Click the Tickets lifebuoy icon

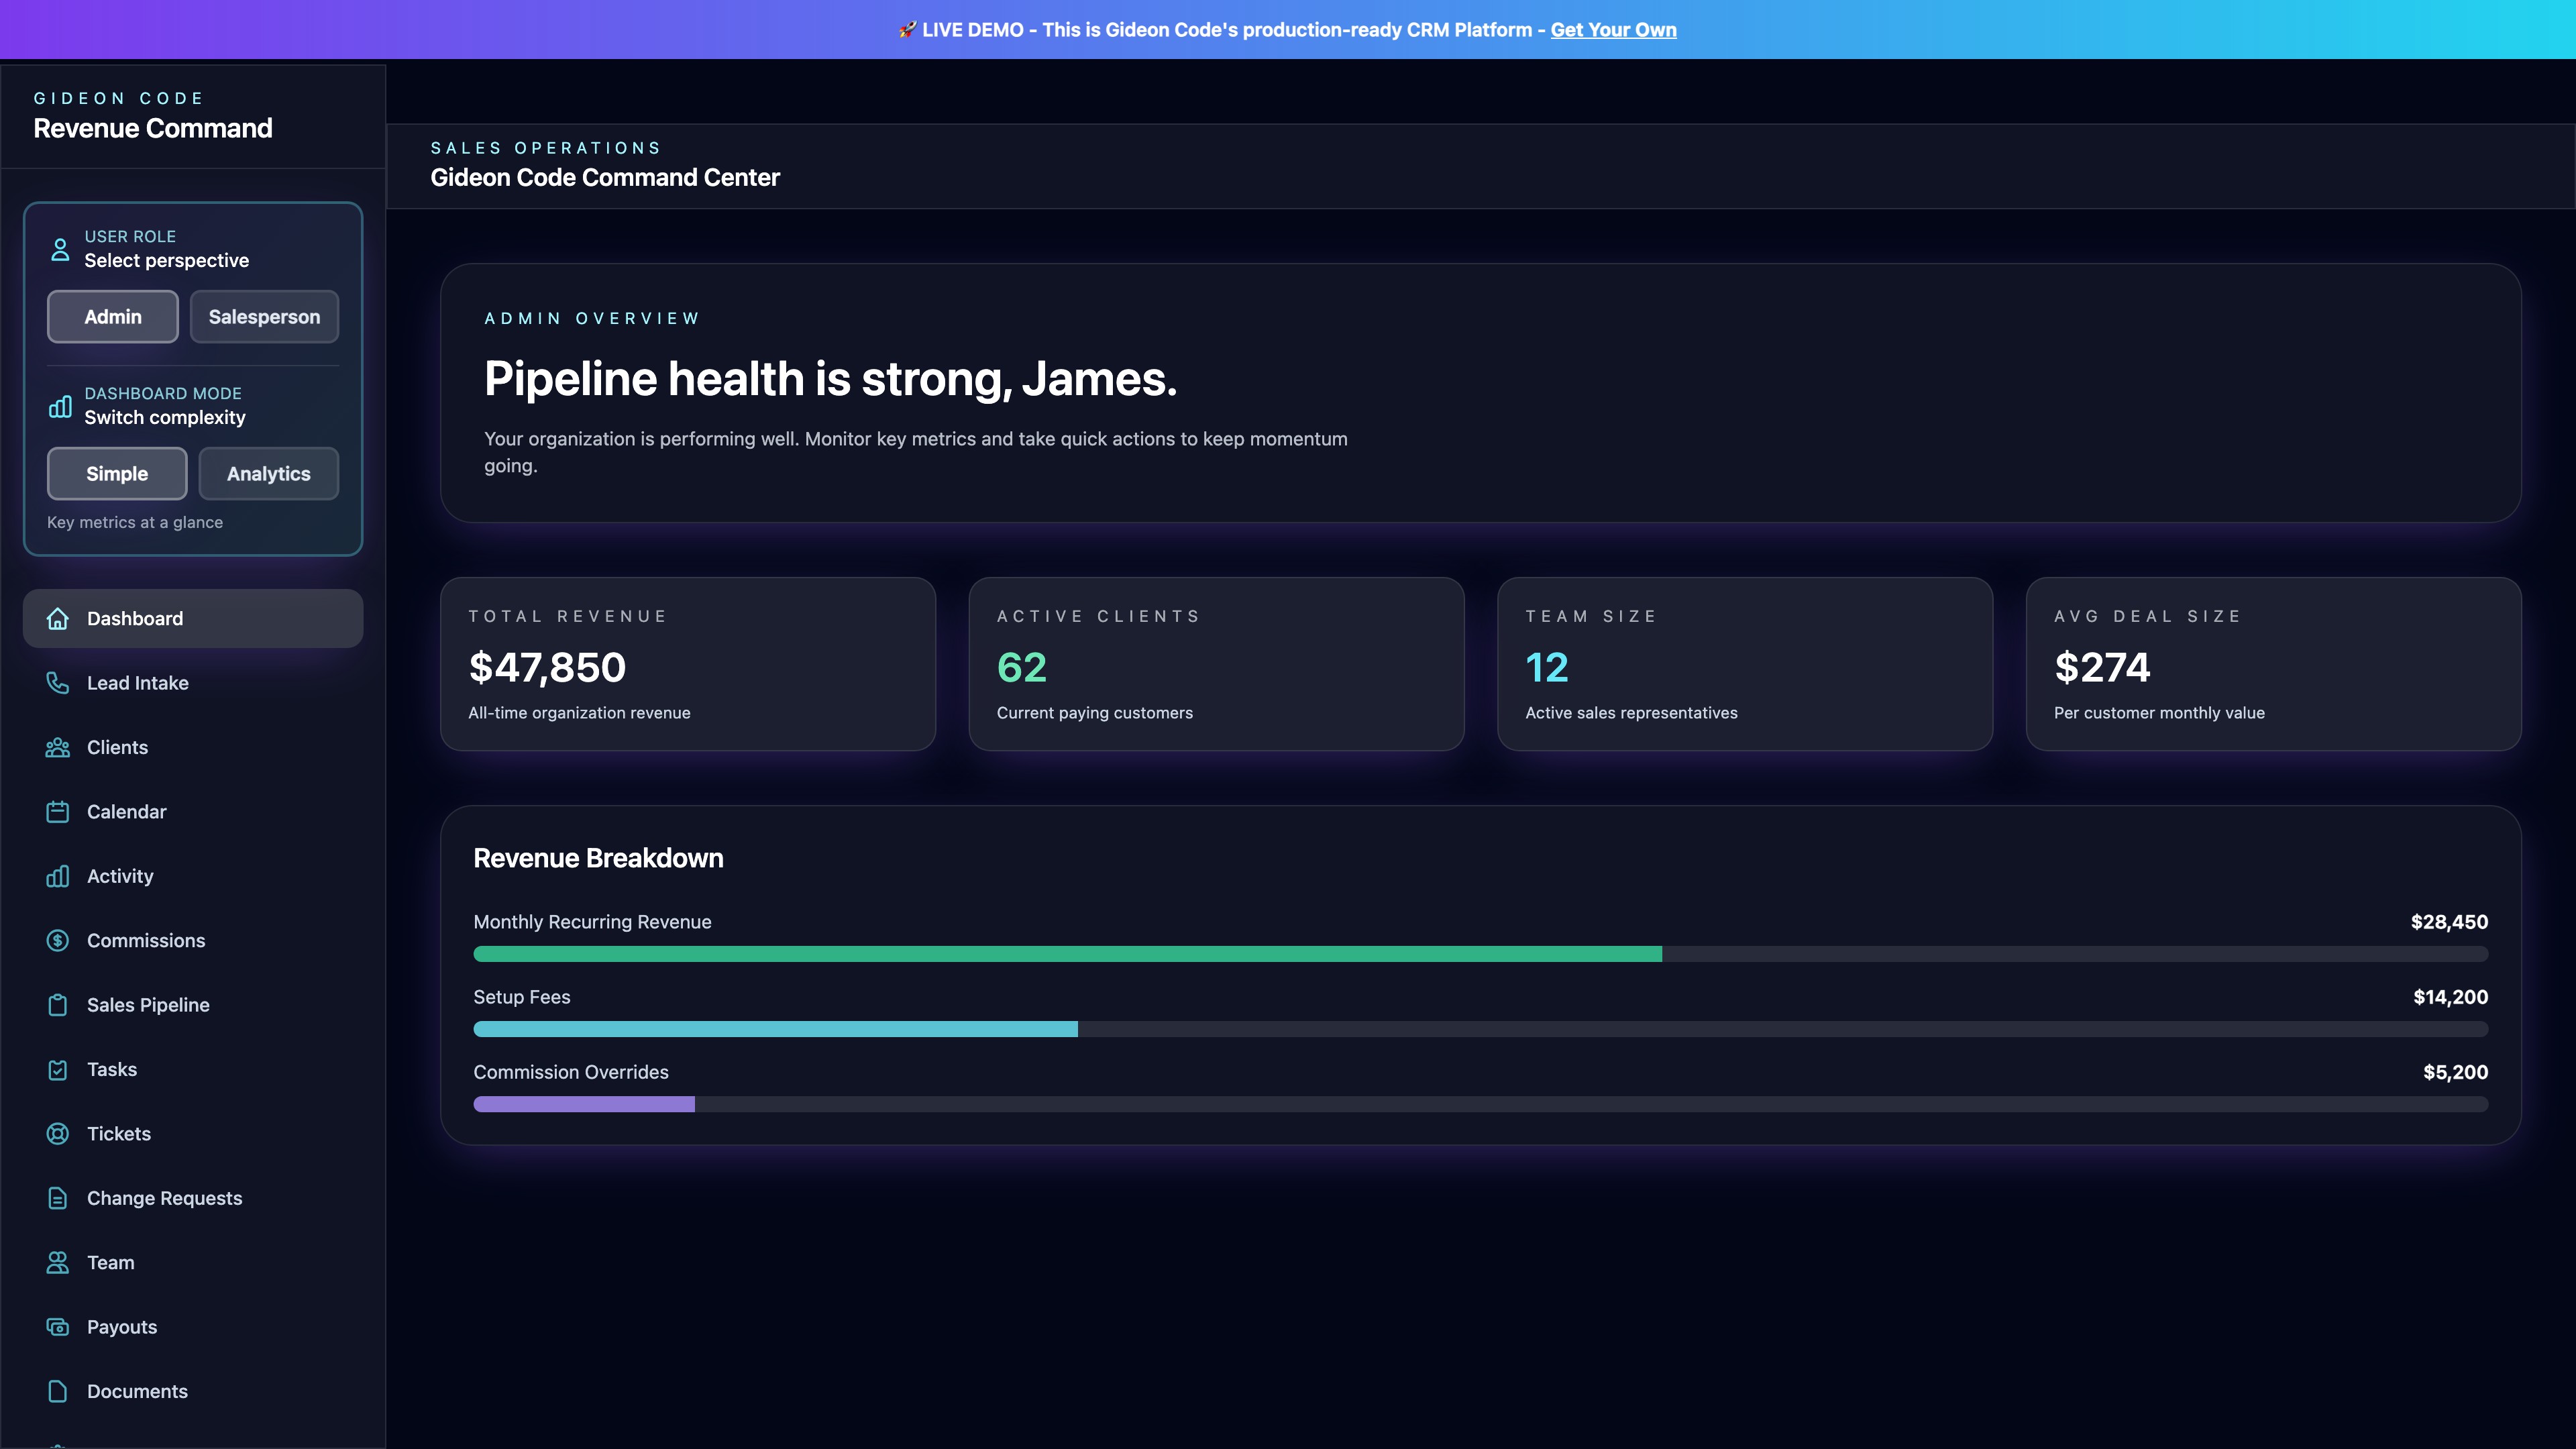pos(58,1134)
